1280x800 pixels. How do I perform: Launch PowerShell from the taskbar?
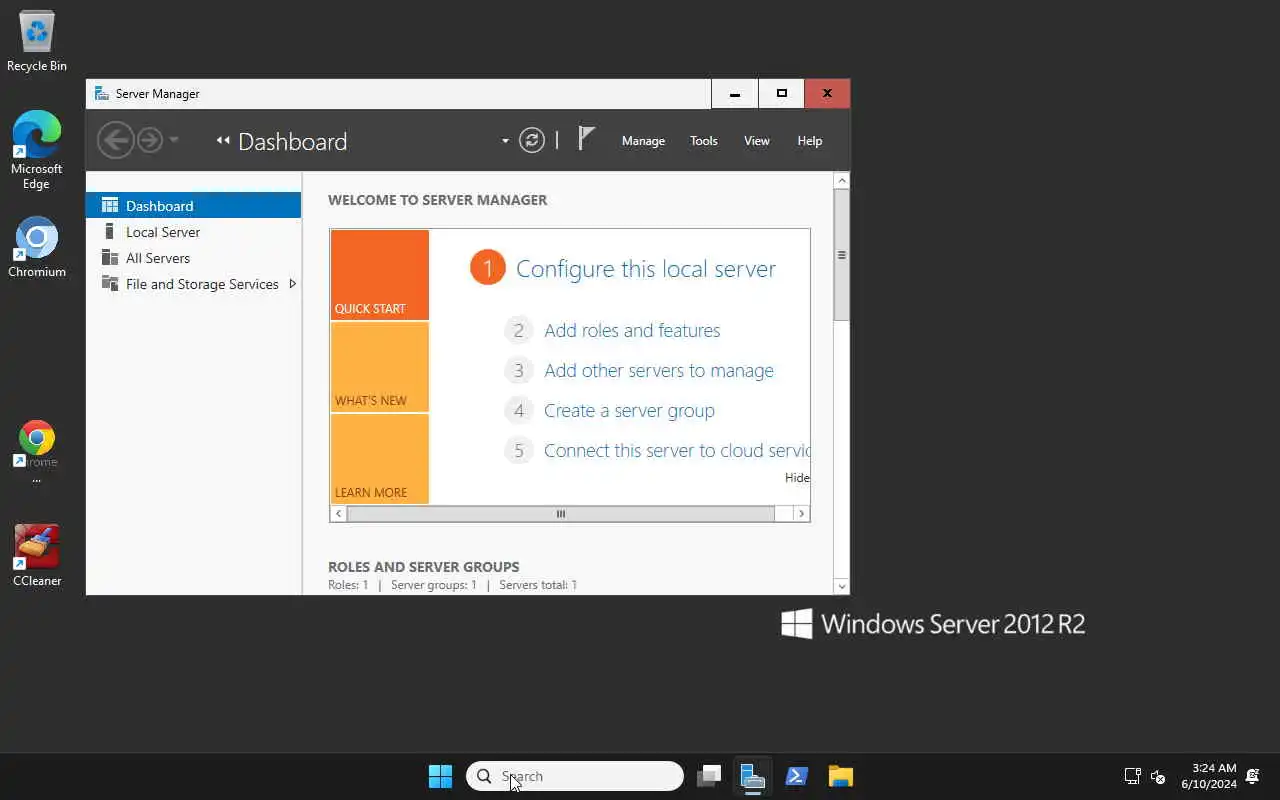(797, 776)
